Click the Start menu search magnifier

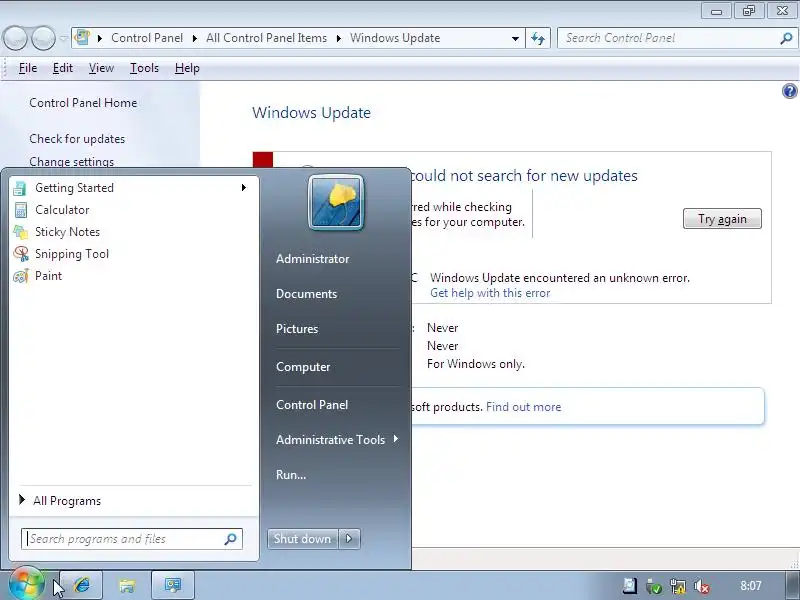[231, 539]
